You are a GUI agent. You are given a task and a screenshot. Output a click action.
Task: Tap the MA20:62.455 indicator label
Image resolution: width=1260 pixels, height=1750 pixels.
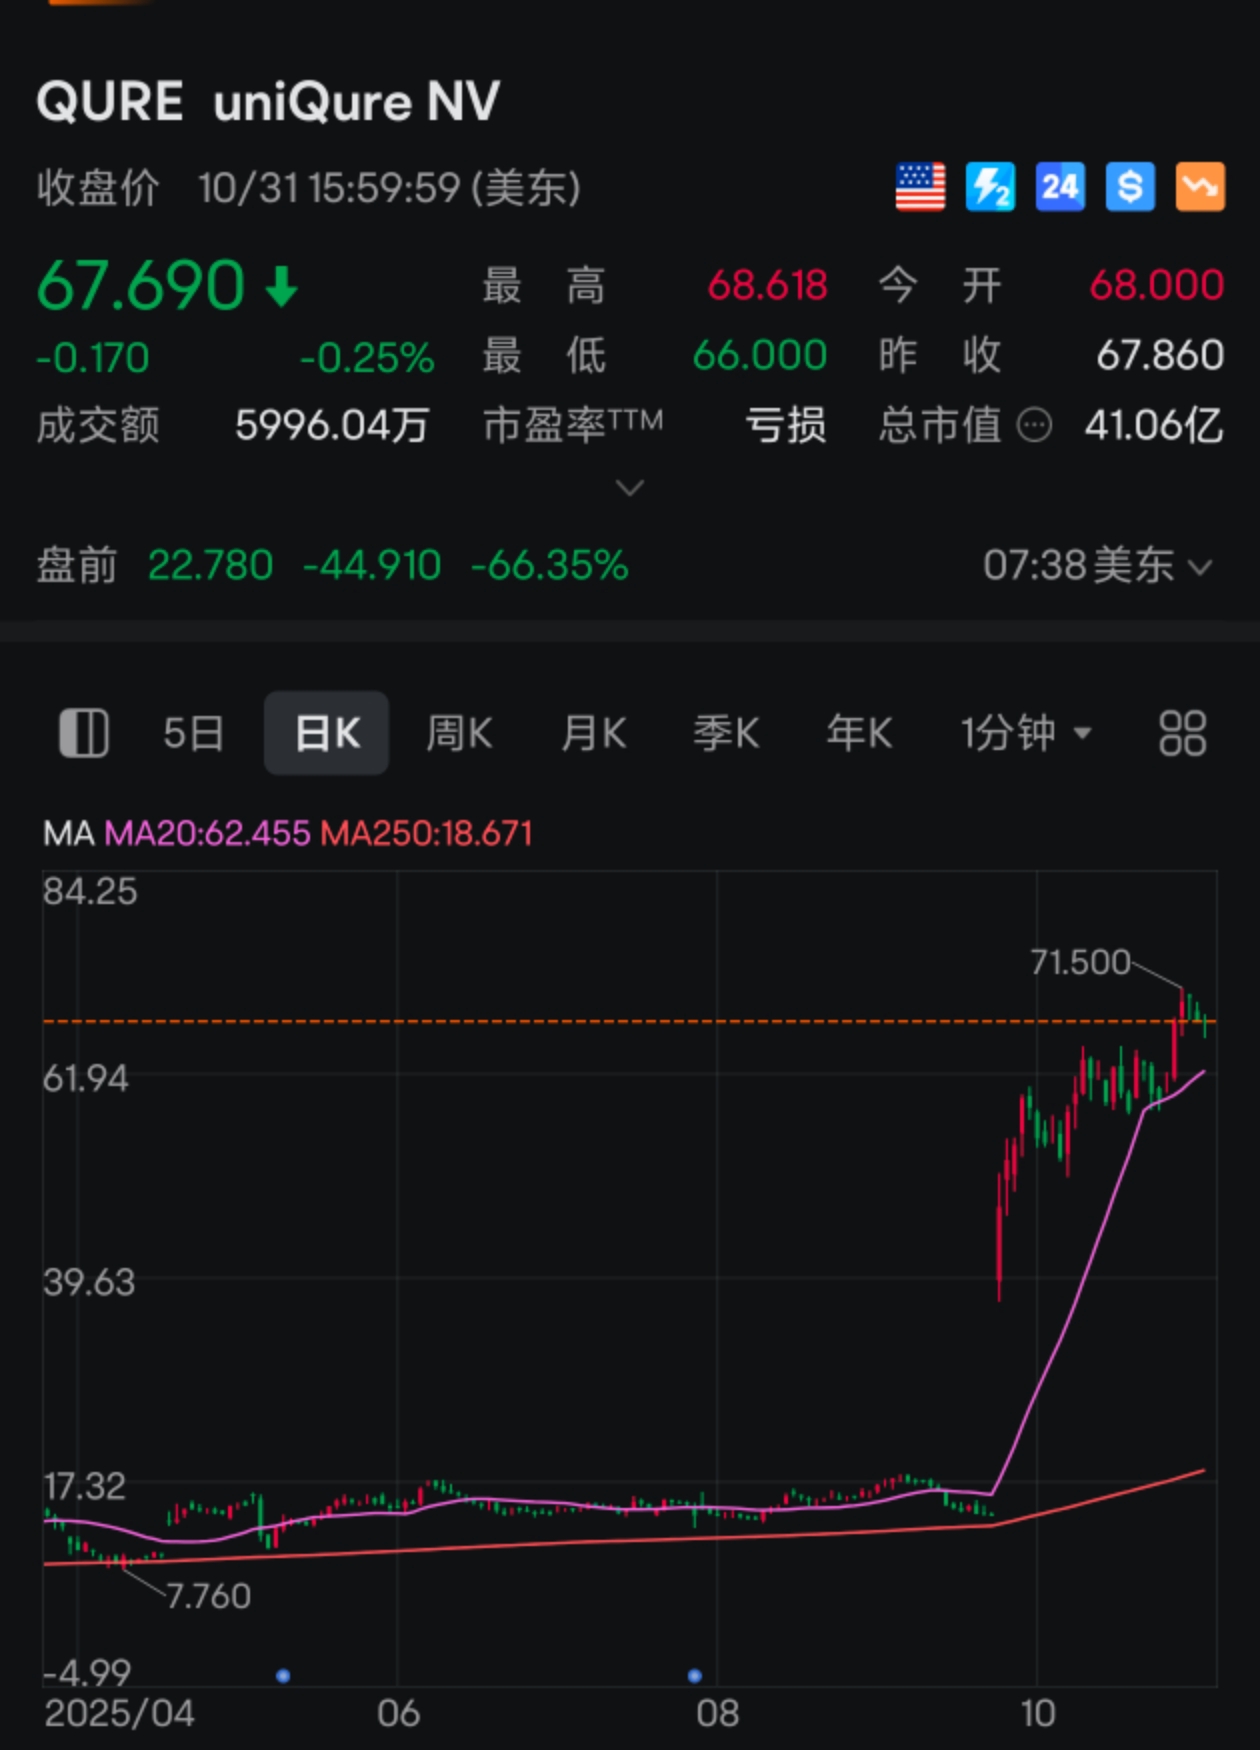click(x=207, y=833)
